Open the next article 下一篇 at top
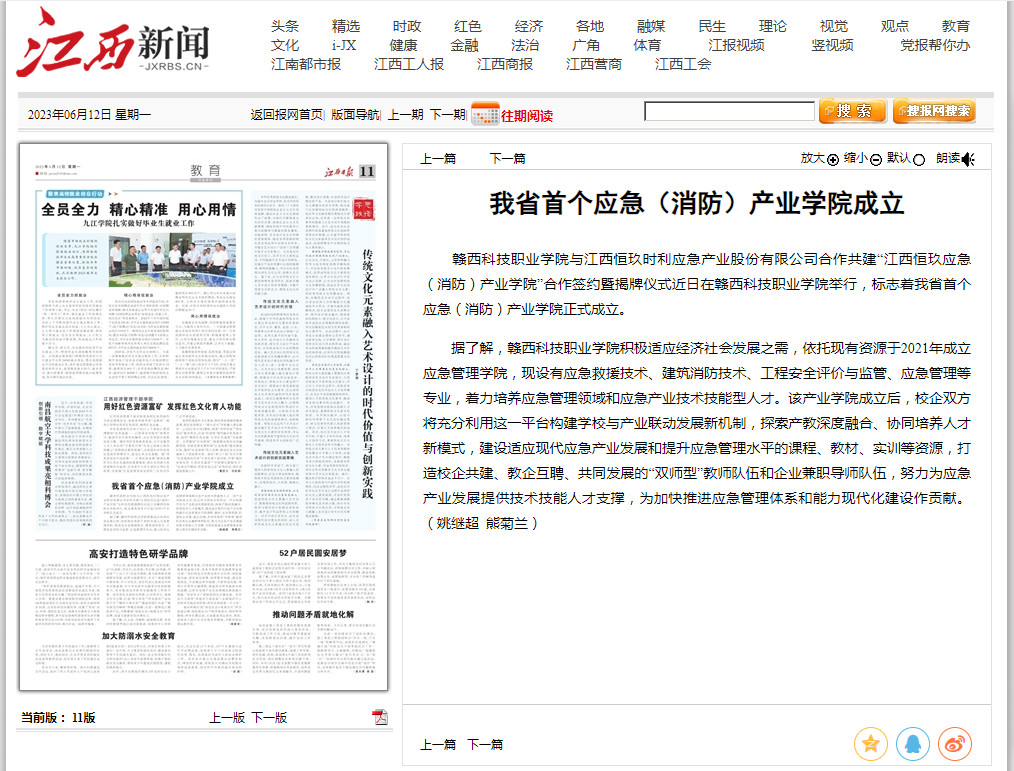 (507, 158)
